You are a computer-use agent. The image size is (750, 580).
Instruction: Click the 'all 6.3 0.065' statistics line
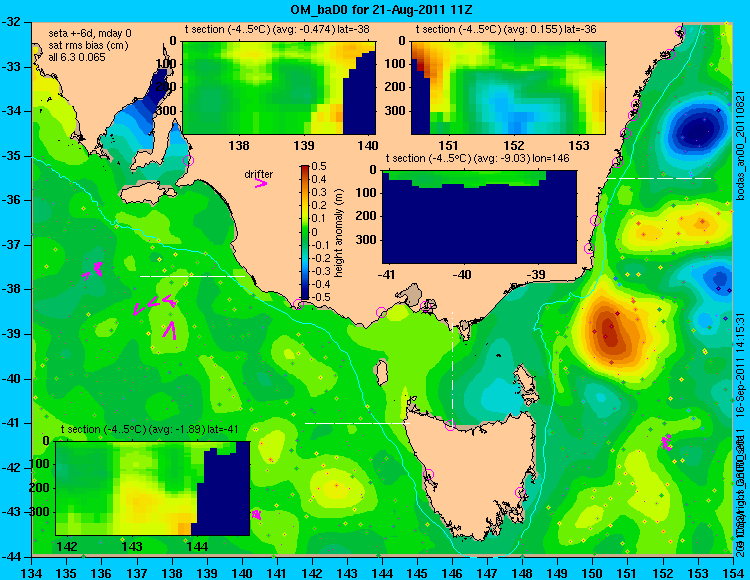tap(77, 57)
